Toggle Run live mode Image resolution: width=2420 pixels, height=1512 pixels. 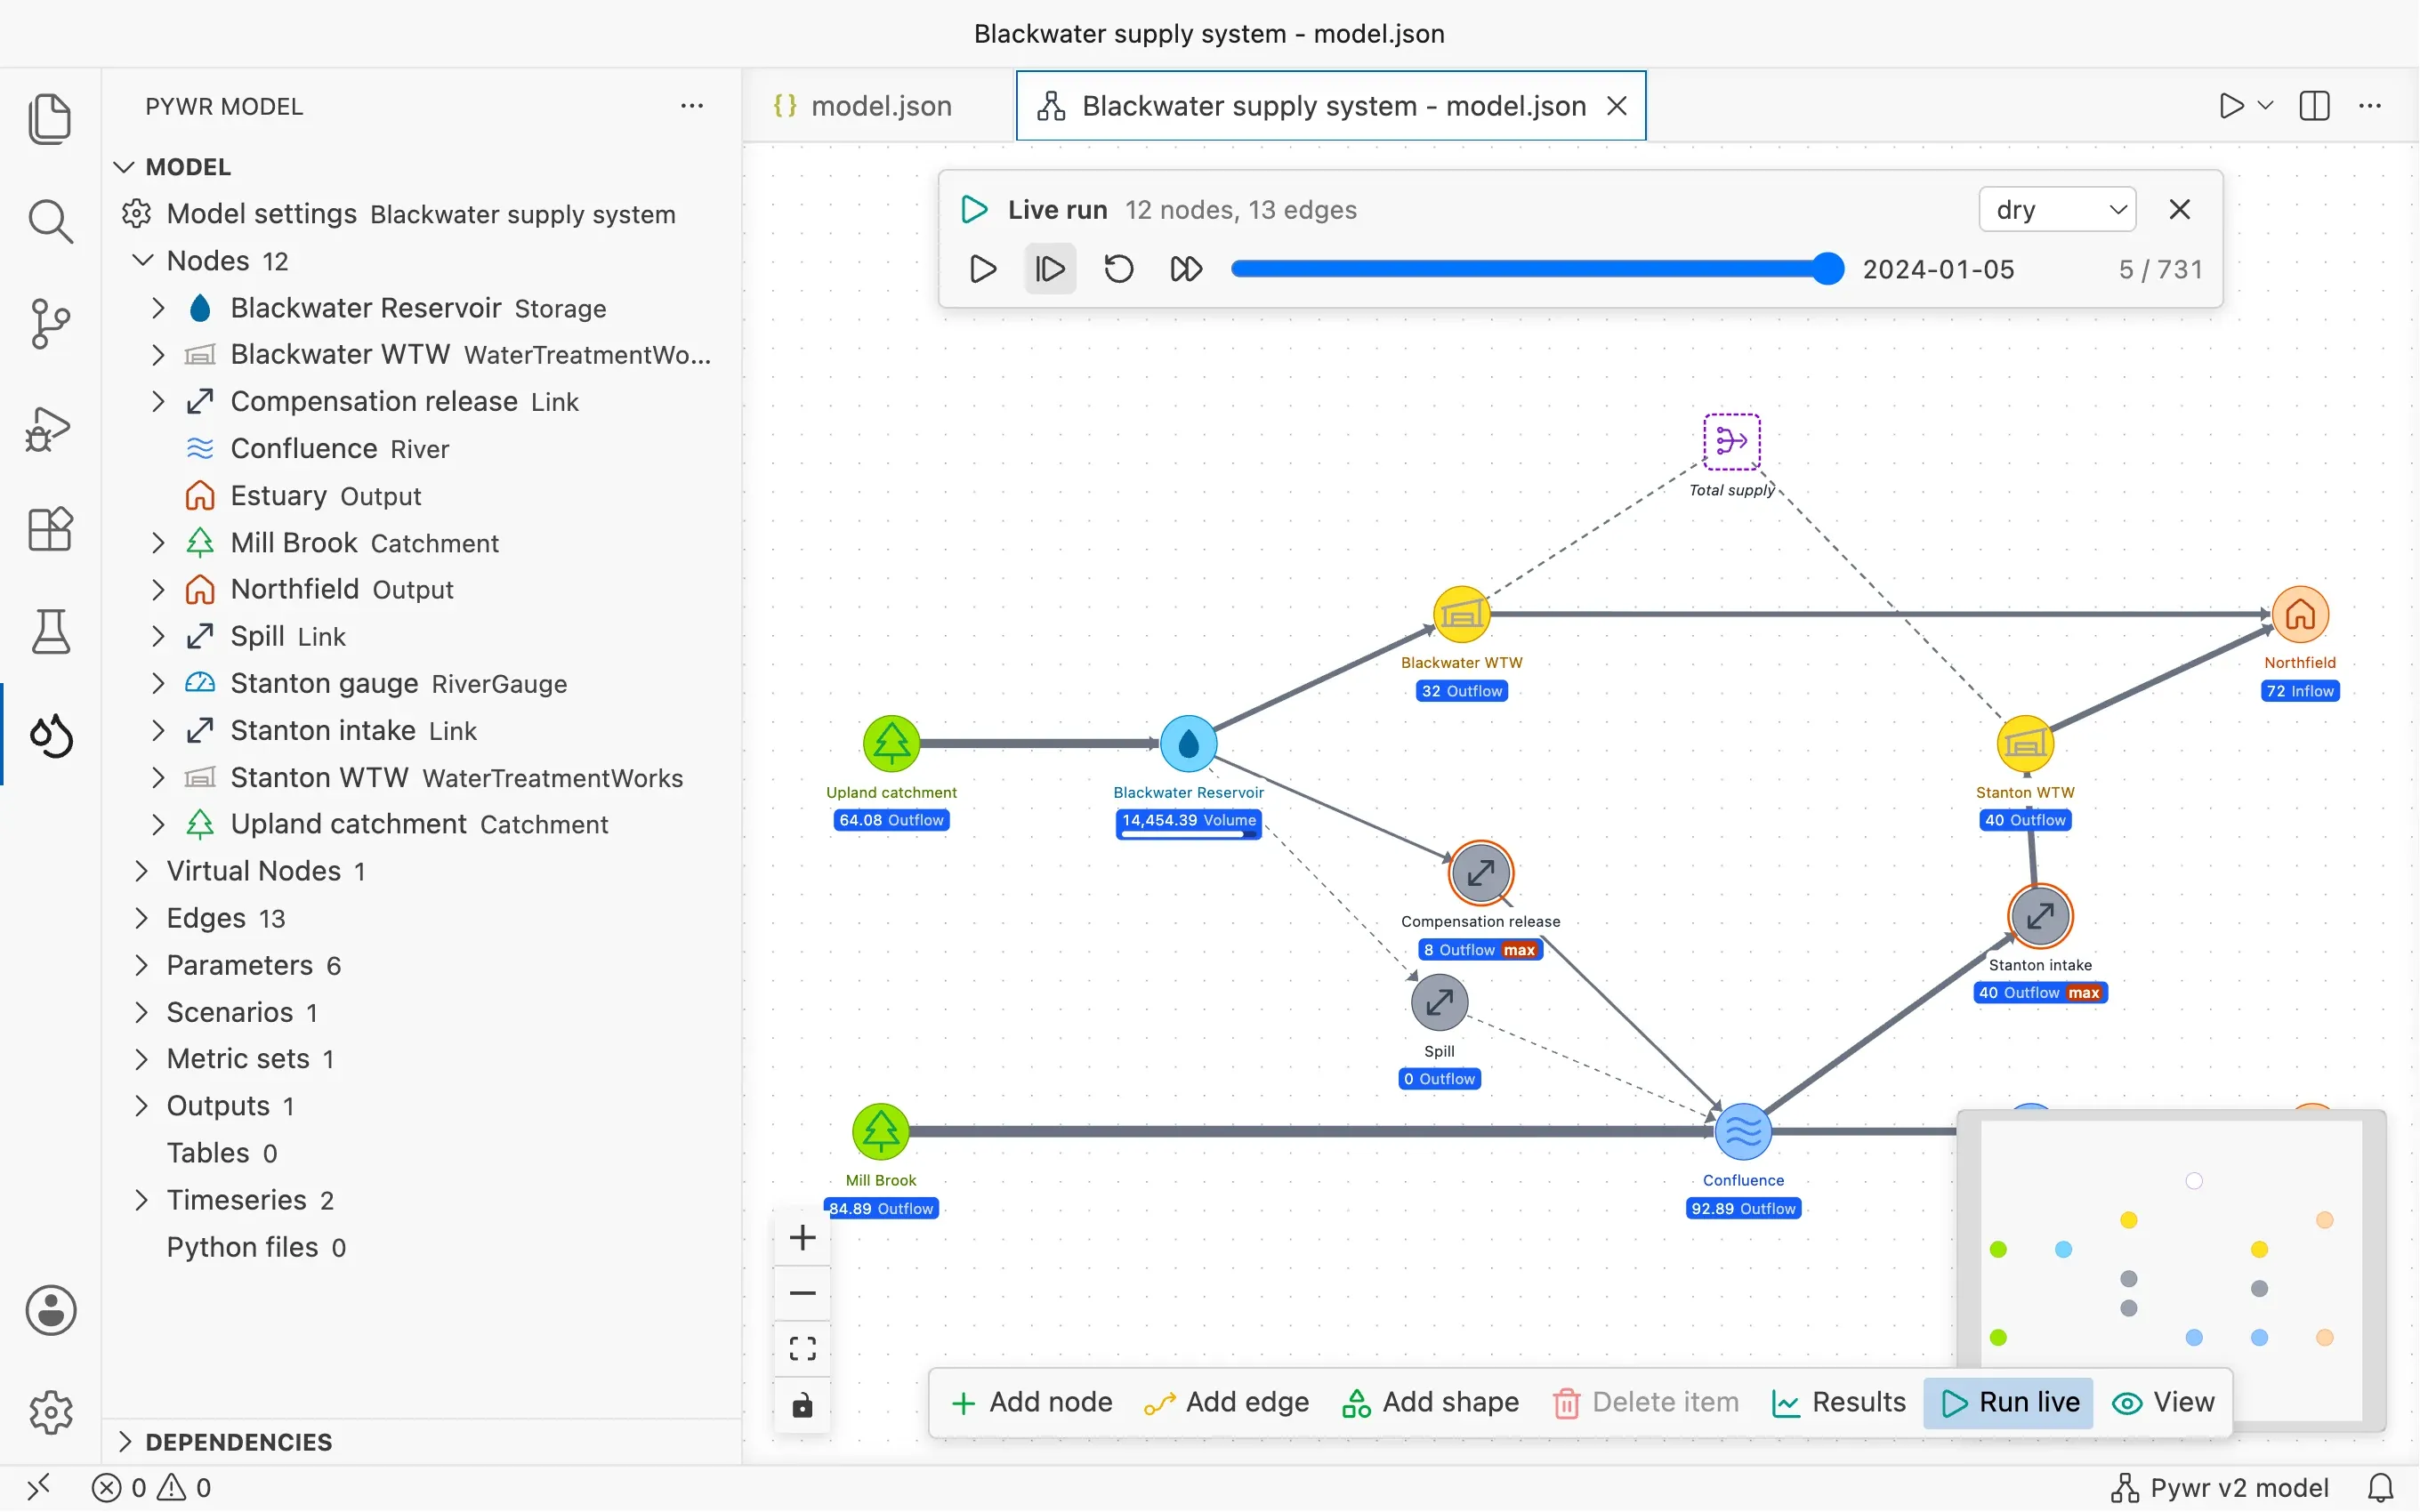tap(2009, 1402)
